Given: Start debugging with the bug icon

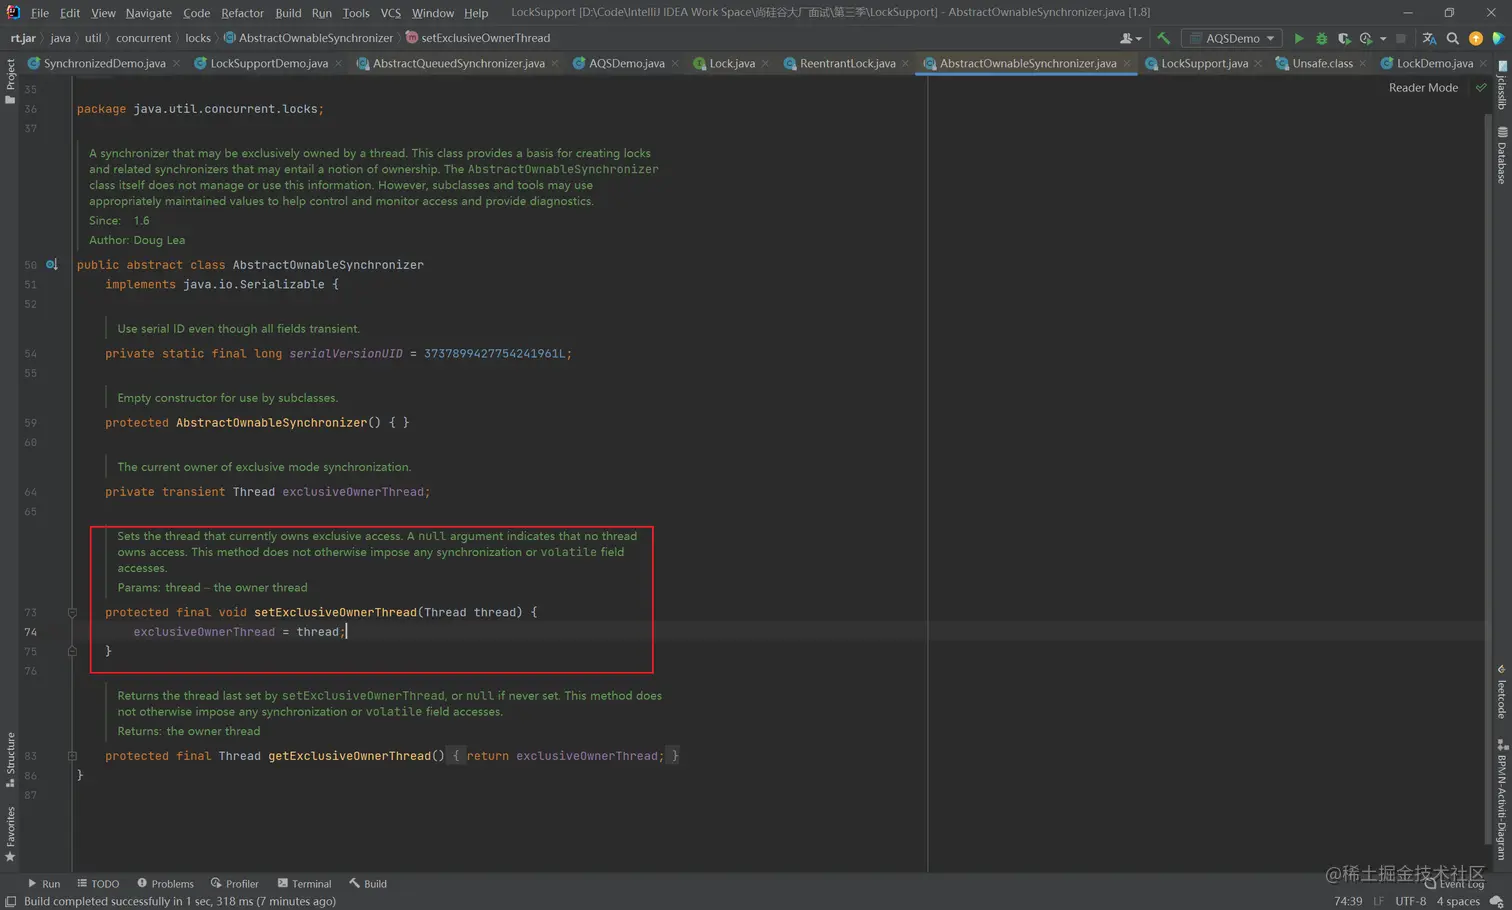Looking at the screenshot, I should click(1321, 38).
